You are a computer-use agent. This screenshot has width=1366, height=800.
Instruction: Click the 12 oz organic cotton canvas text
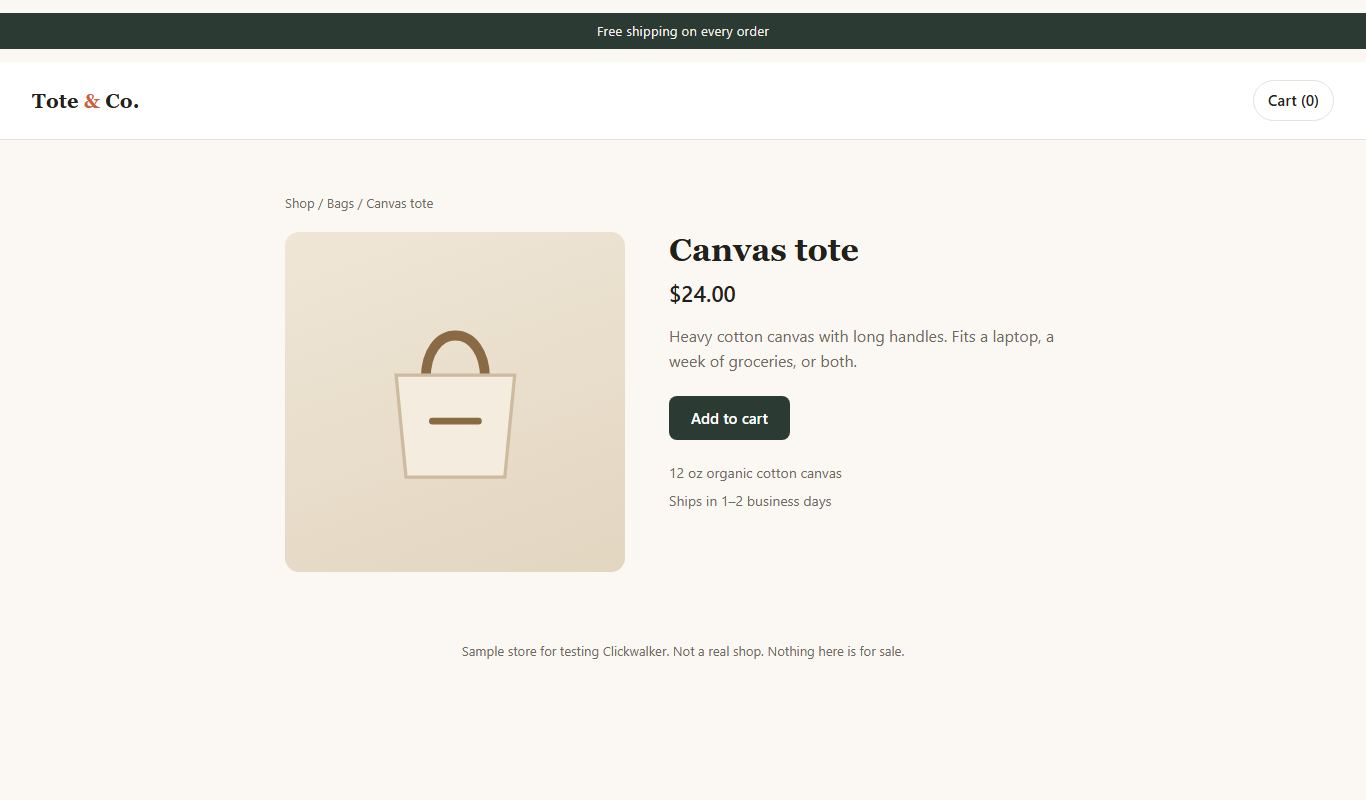pos(755,474)
